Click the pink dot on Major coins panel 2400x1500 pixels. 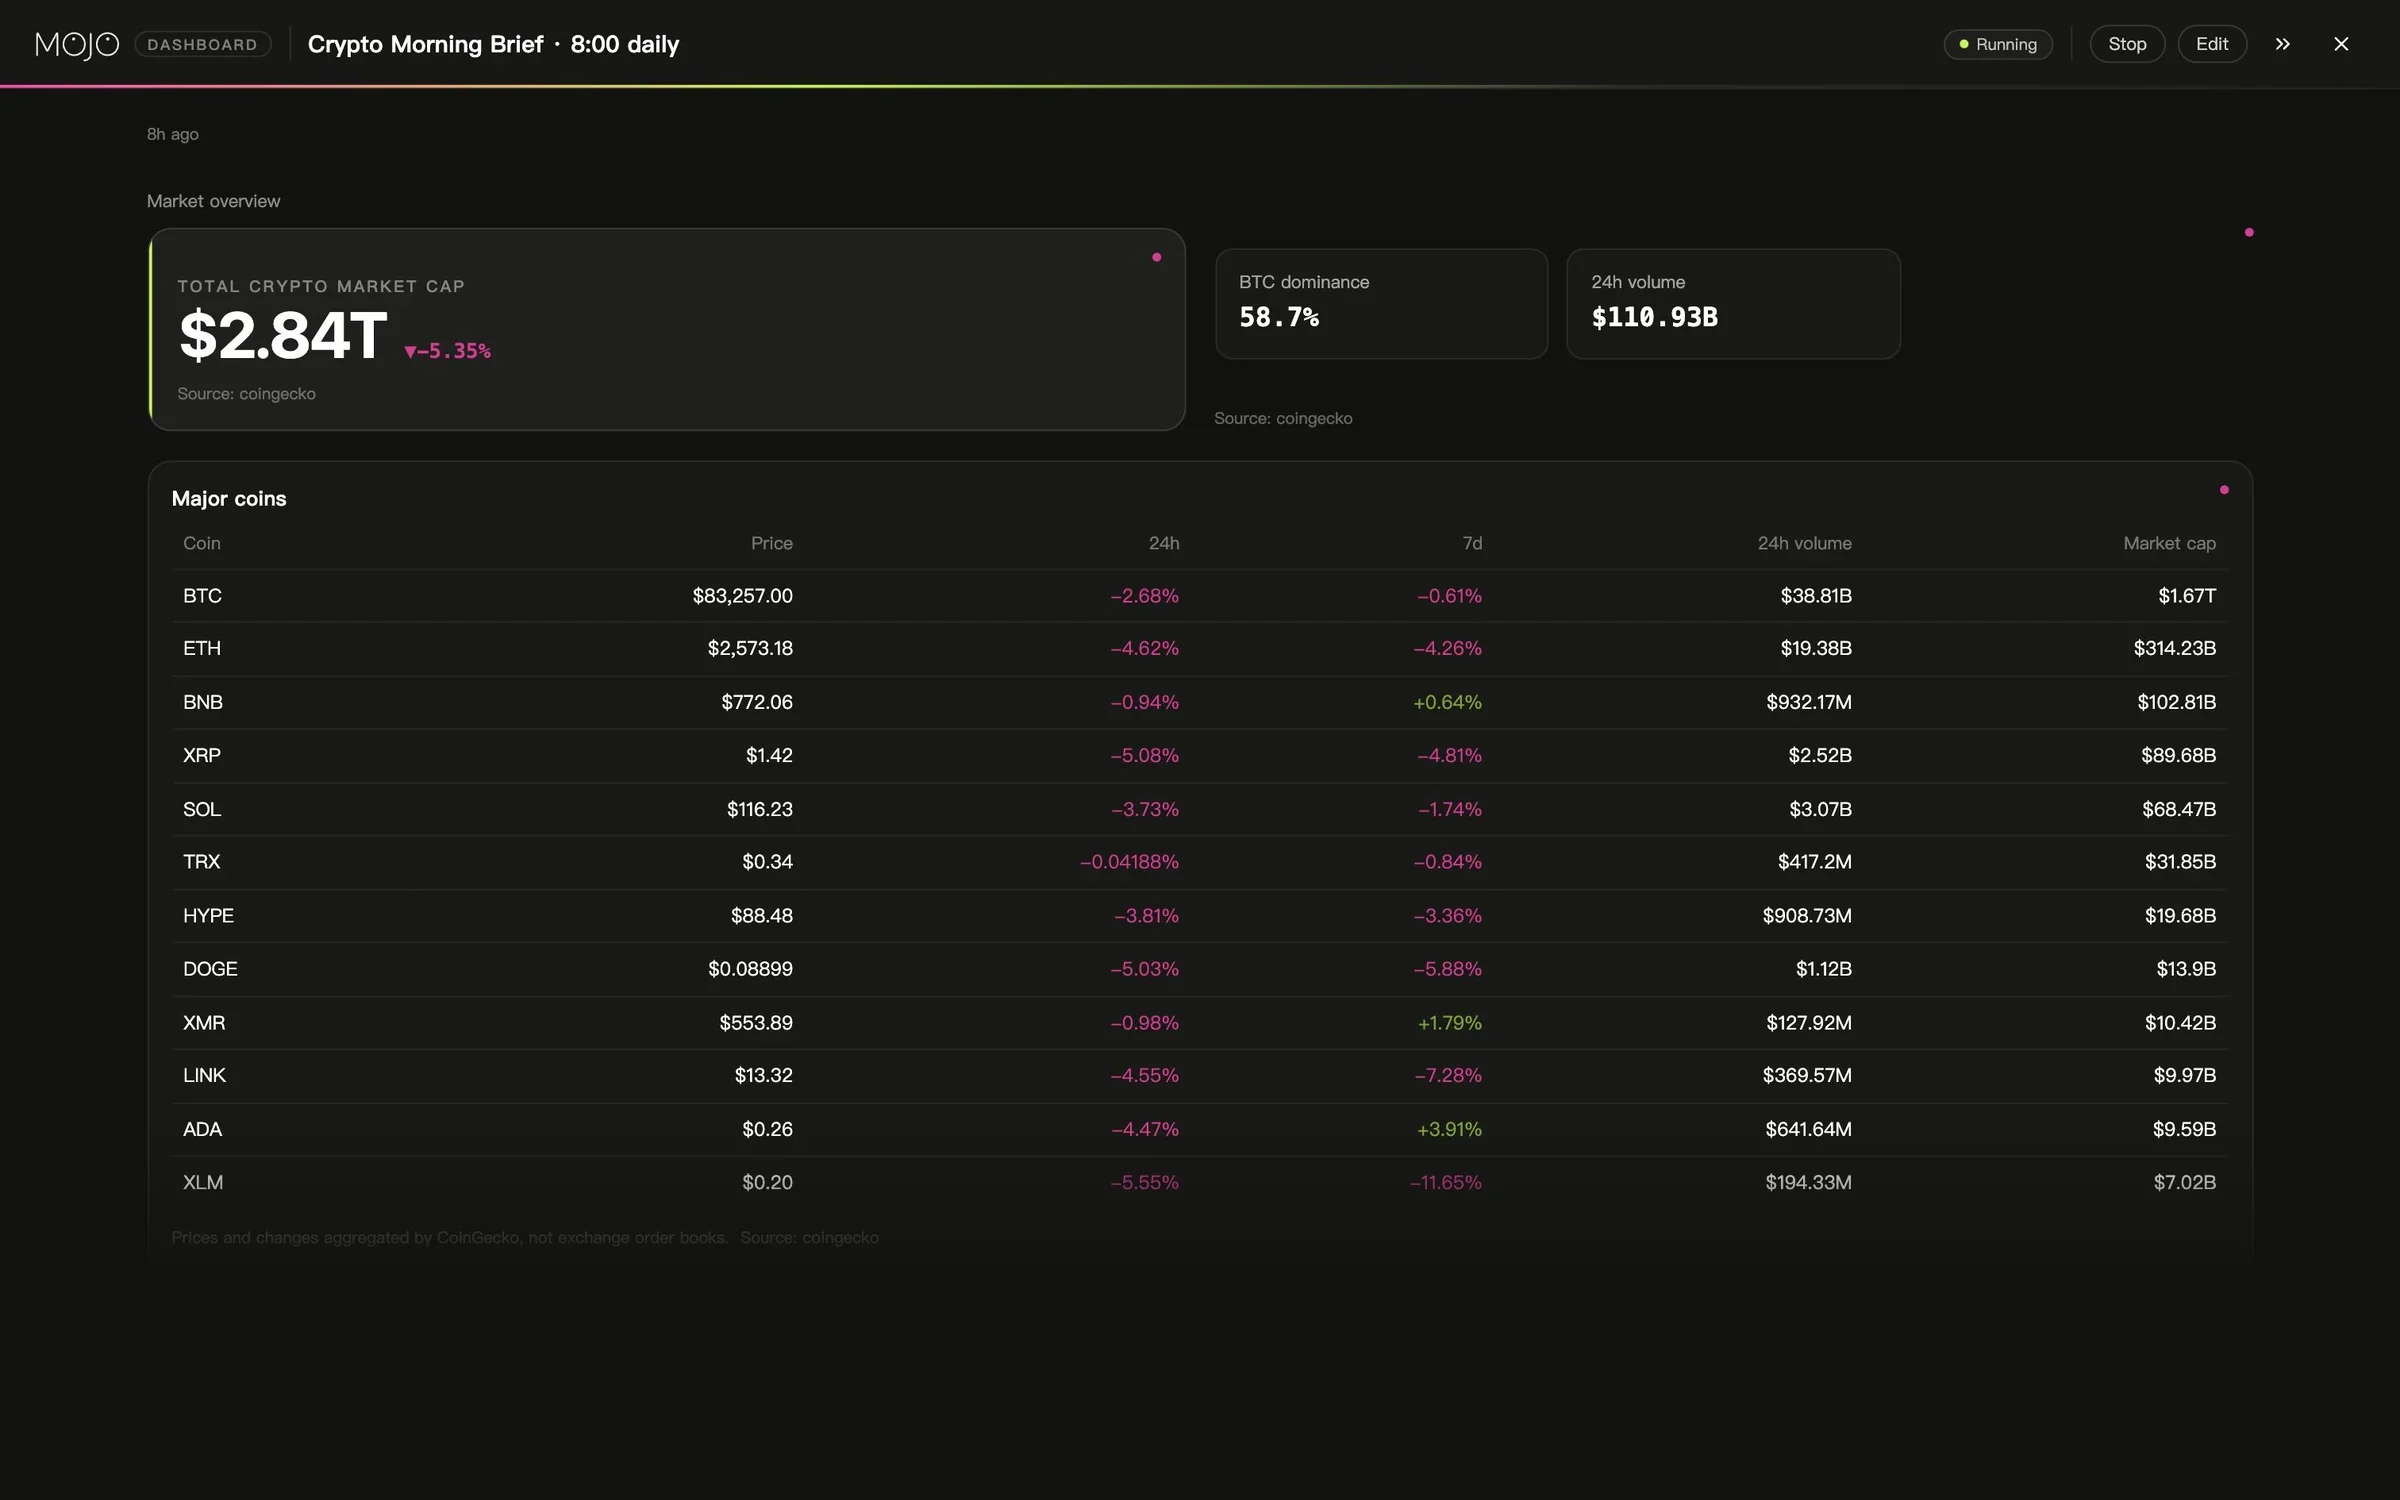(x=2224, y=490)
